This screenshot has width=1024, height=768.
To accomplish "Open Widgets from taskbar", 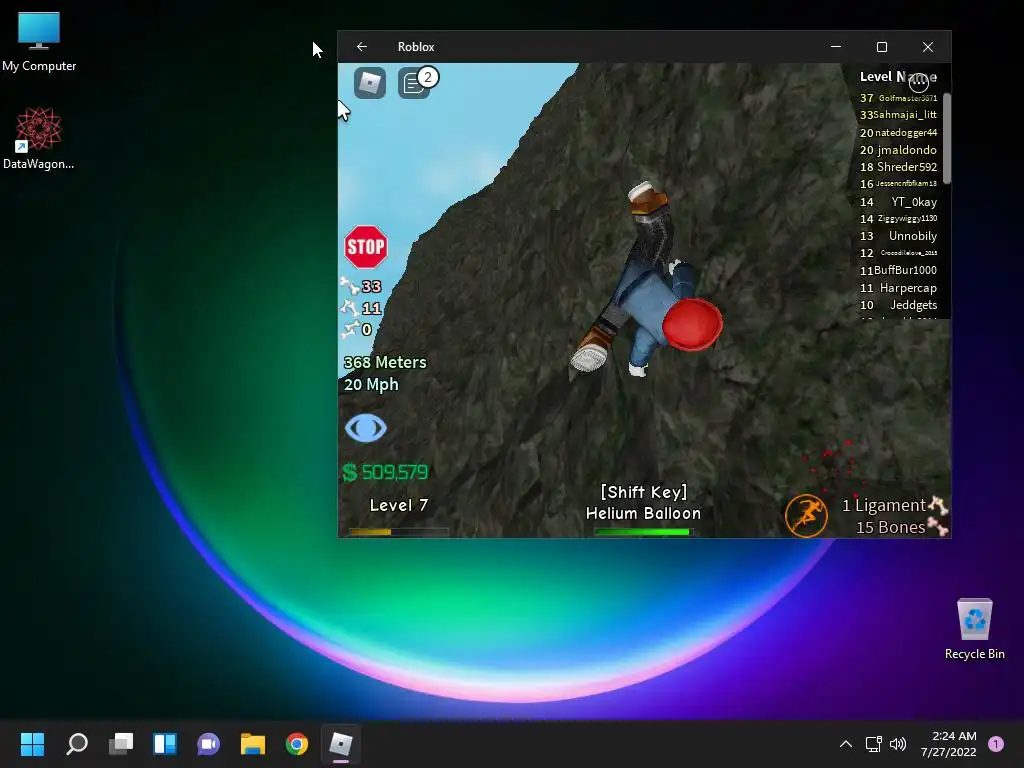I will pos(165,744).
